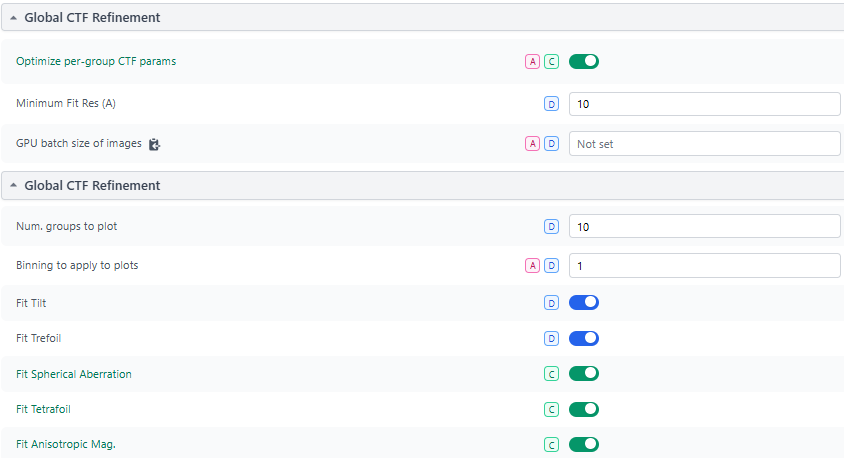844x458 pixels.
Task: Collapse the top Global CTF Refinement section
Action: click(14, 18)
